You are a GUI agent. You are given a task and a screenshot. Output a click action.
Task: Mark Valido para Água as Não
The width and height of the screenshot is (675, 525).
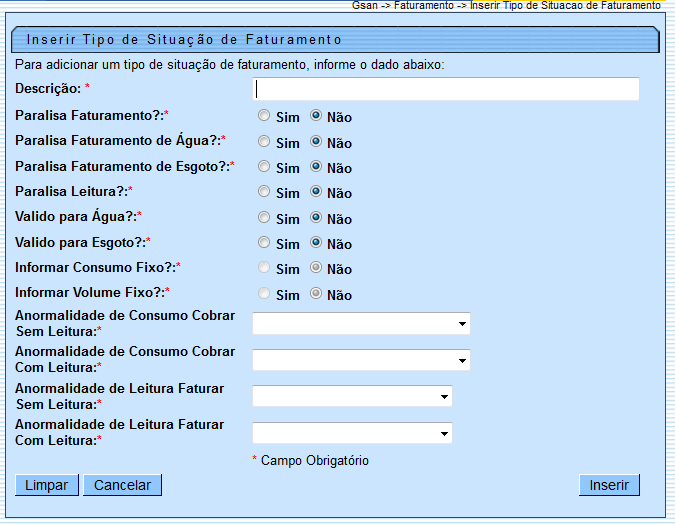pos(316,217)
